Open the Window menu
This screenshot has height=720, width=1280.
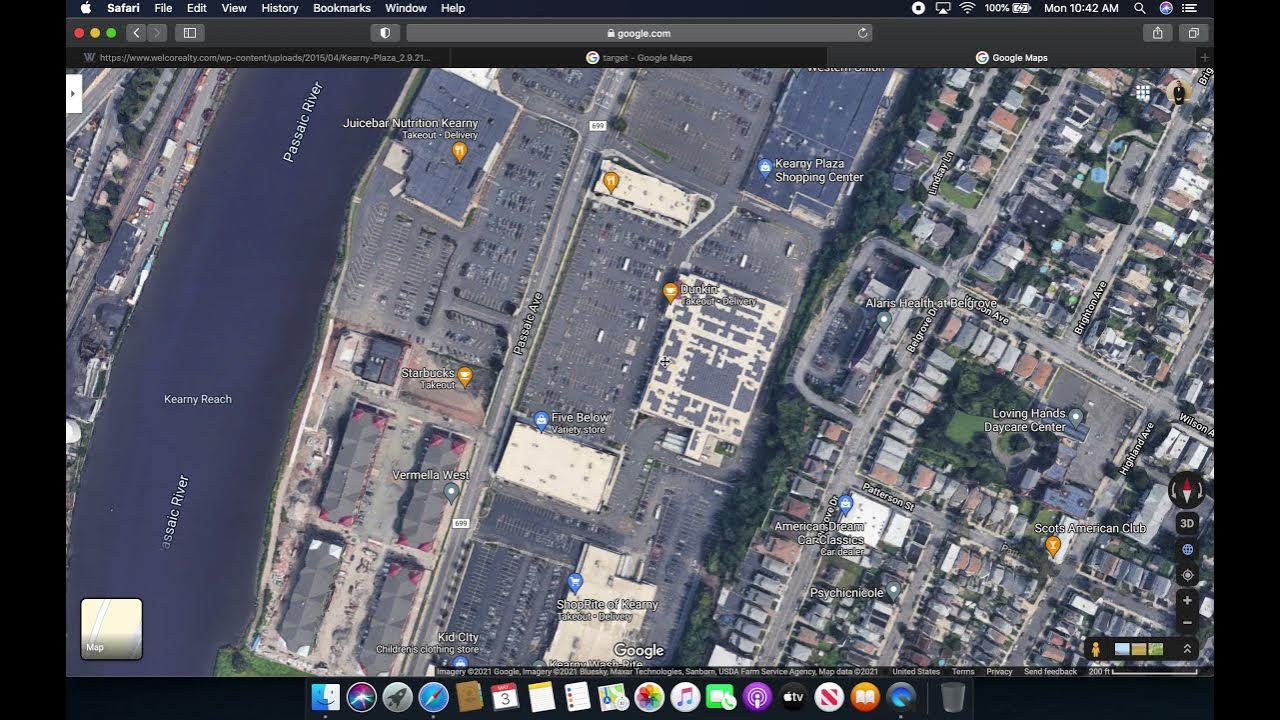[405, 8]
